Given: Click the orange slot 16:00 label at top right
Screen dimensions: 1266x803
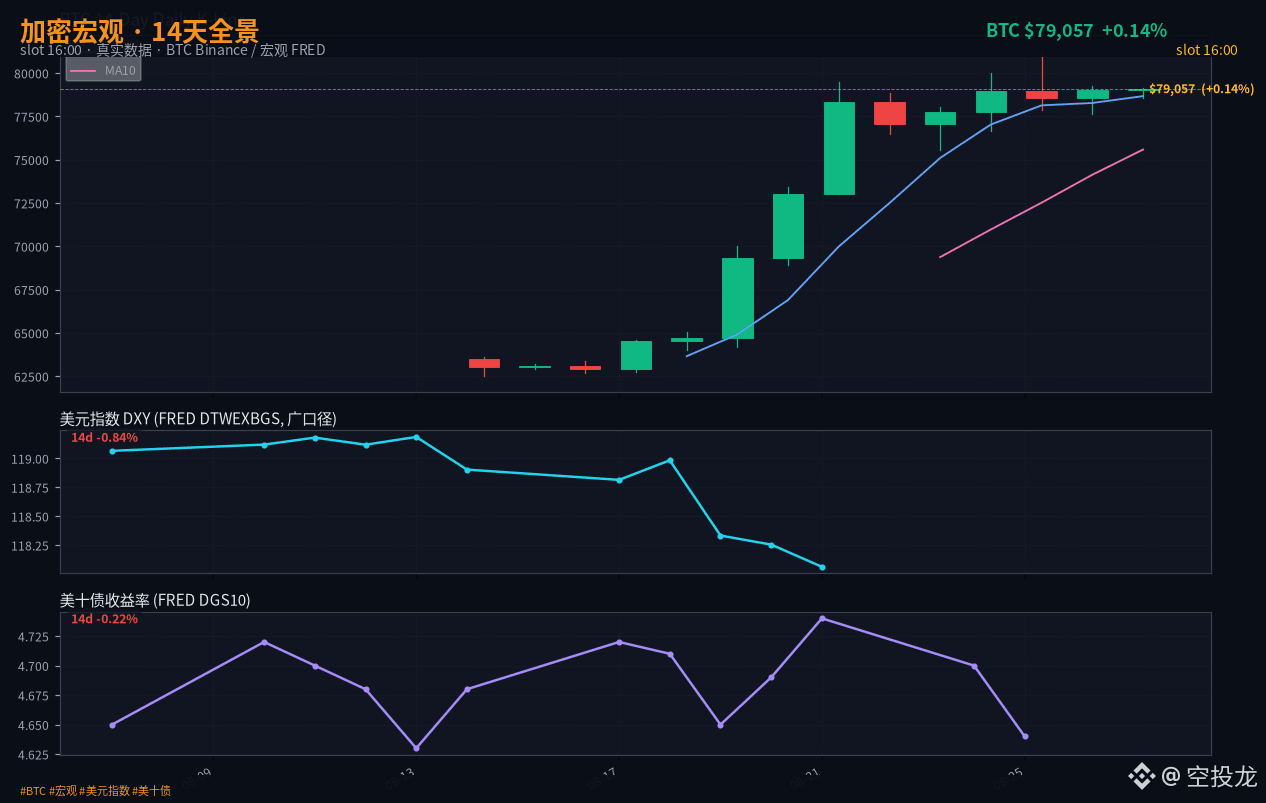Looking at the screenshot, I should tap(1206, 50).
